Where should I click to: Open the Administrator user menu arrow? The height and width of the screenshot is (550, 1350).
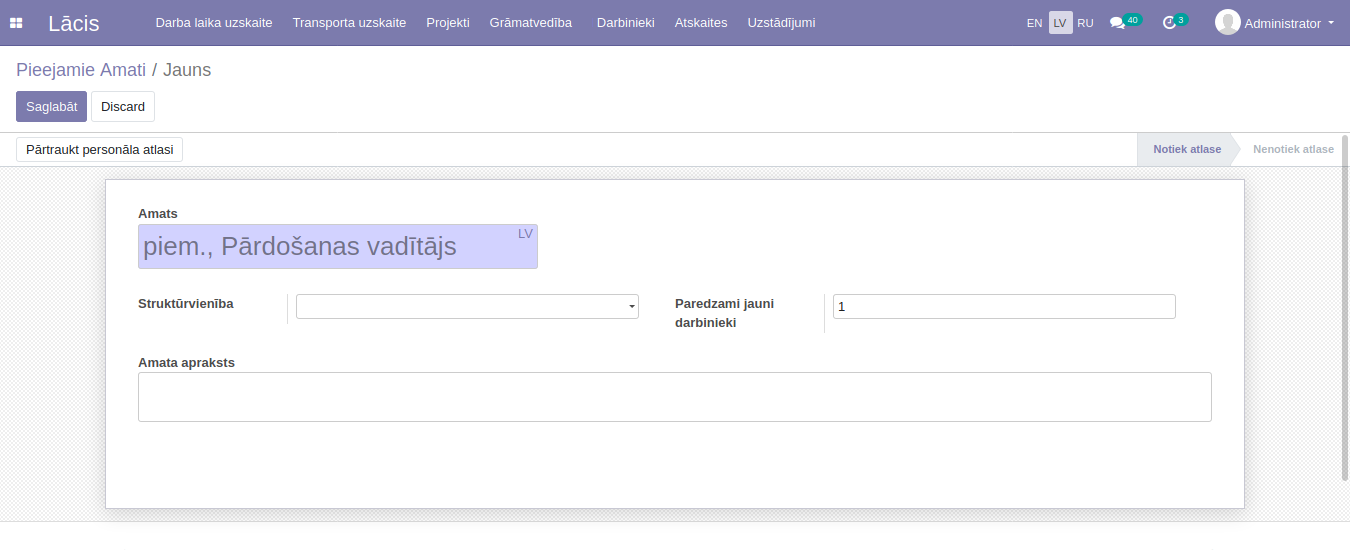click(x=1331, y=23)
